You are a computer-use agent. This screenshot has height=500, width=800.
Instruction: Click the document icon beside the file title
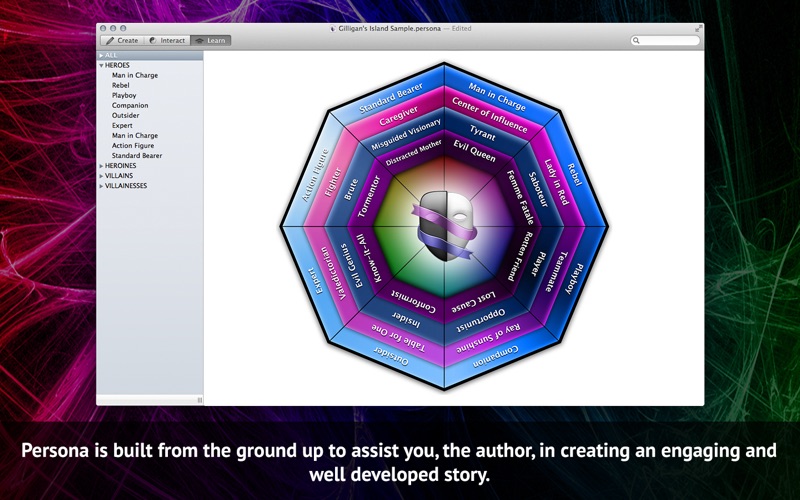click(x=332, y=29)
